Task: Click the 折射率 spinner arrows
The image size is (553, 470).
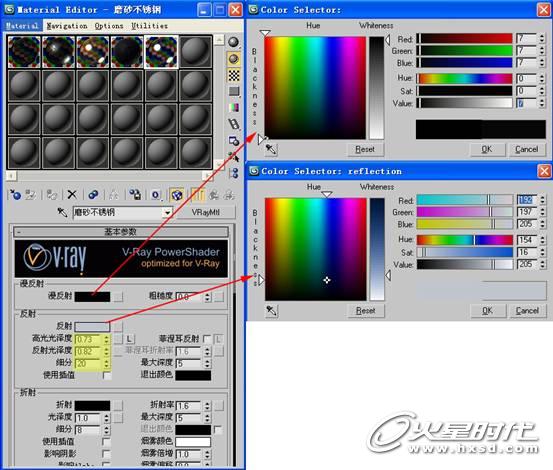Action: (x=207, y=406)
